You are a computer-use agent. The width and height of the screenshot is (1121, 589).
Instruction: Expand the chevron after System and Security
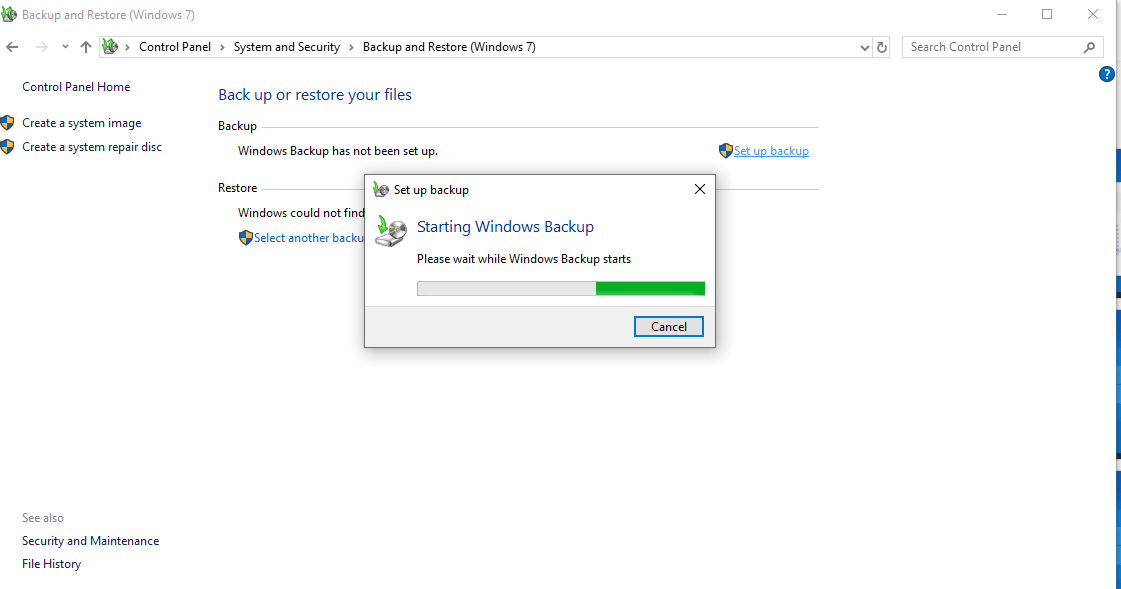[x=352, y=47]
